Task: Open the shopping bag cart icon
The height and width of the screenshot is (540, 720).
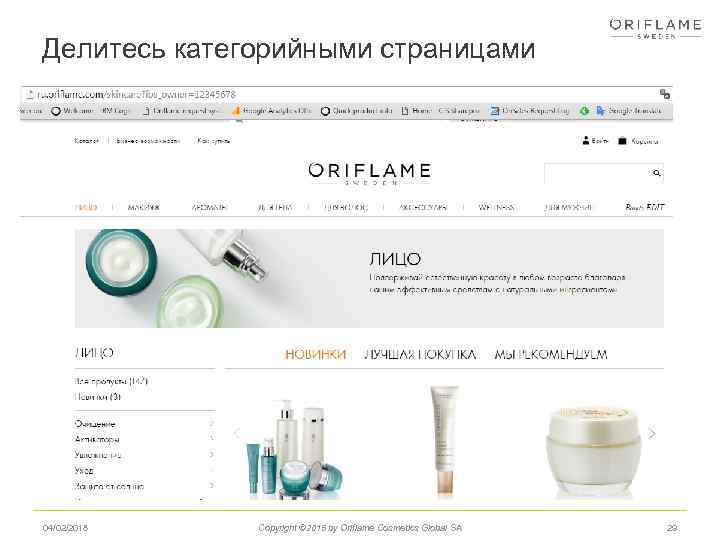Action: pyautogui.click(x=622, y=141)
